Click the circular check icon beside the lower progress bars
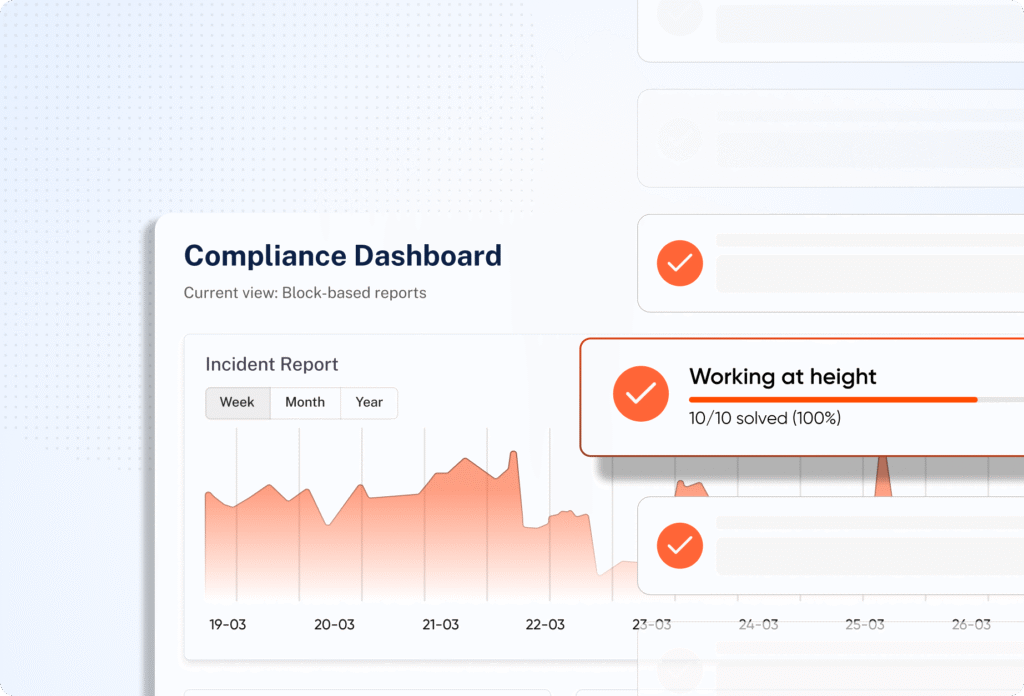 tap(679, 547)
